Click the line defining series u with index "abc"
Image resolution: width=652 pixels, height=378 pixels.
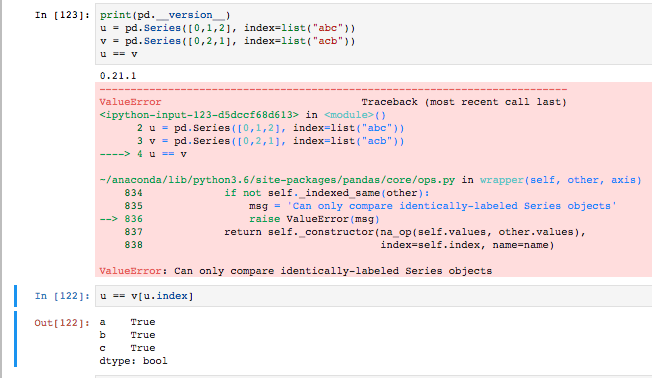[x=227, y=28]
